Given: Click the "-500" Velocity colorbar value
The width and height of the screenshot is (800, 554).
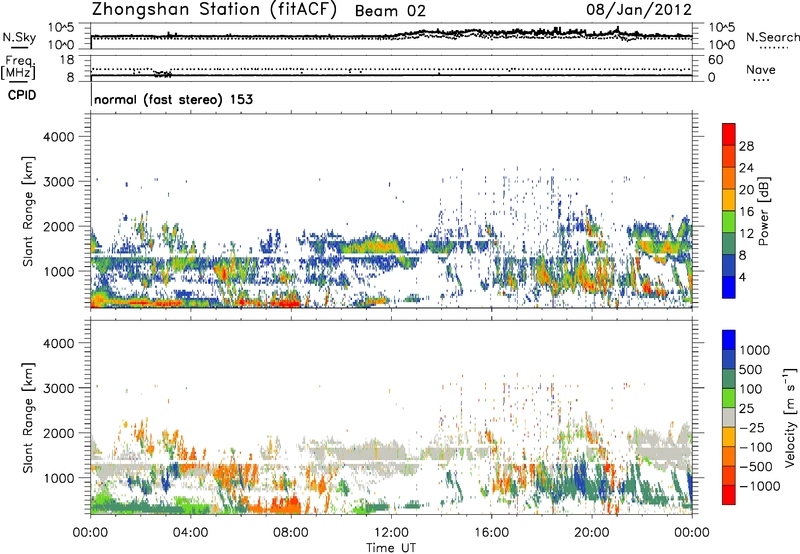Looking at the screenshot, I should [756, 467].
